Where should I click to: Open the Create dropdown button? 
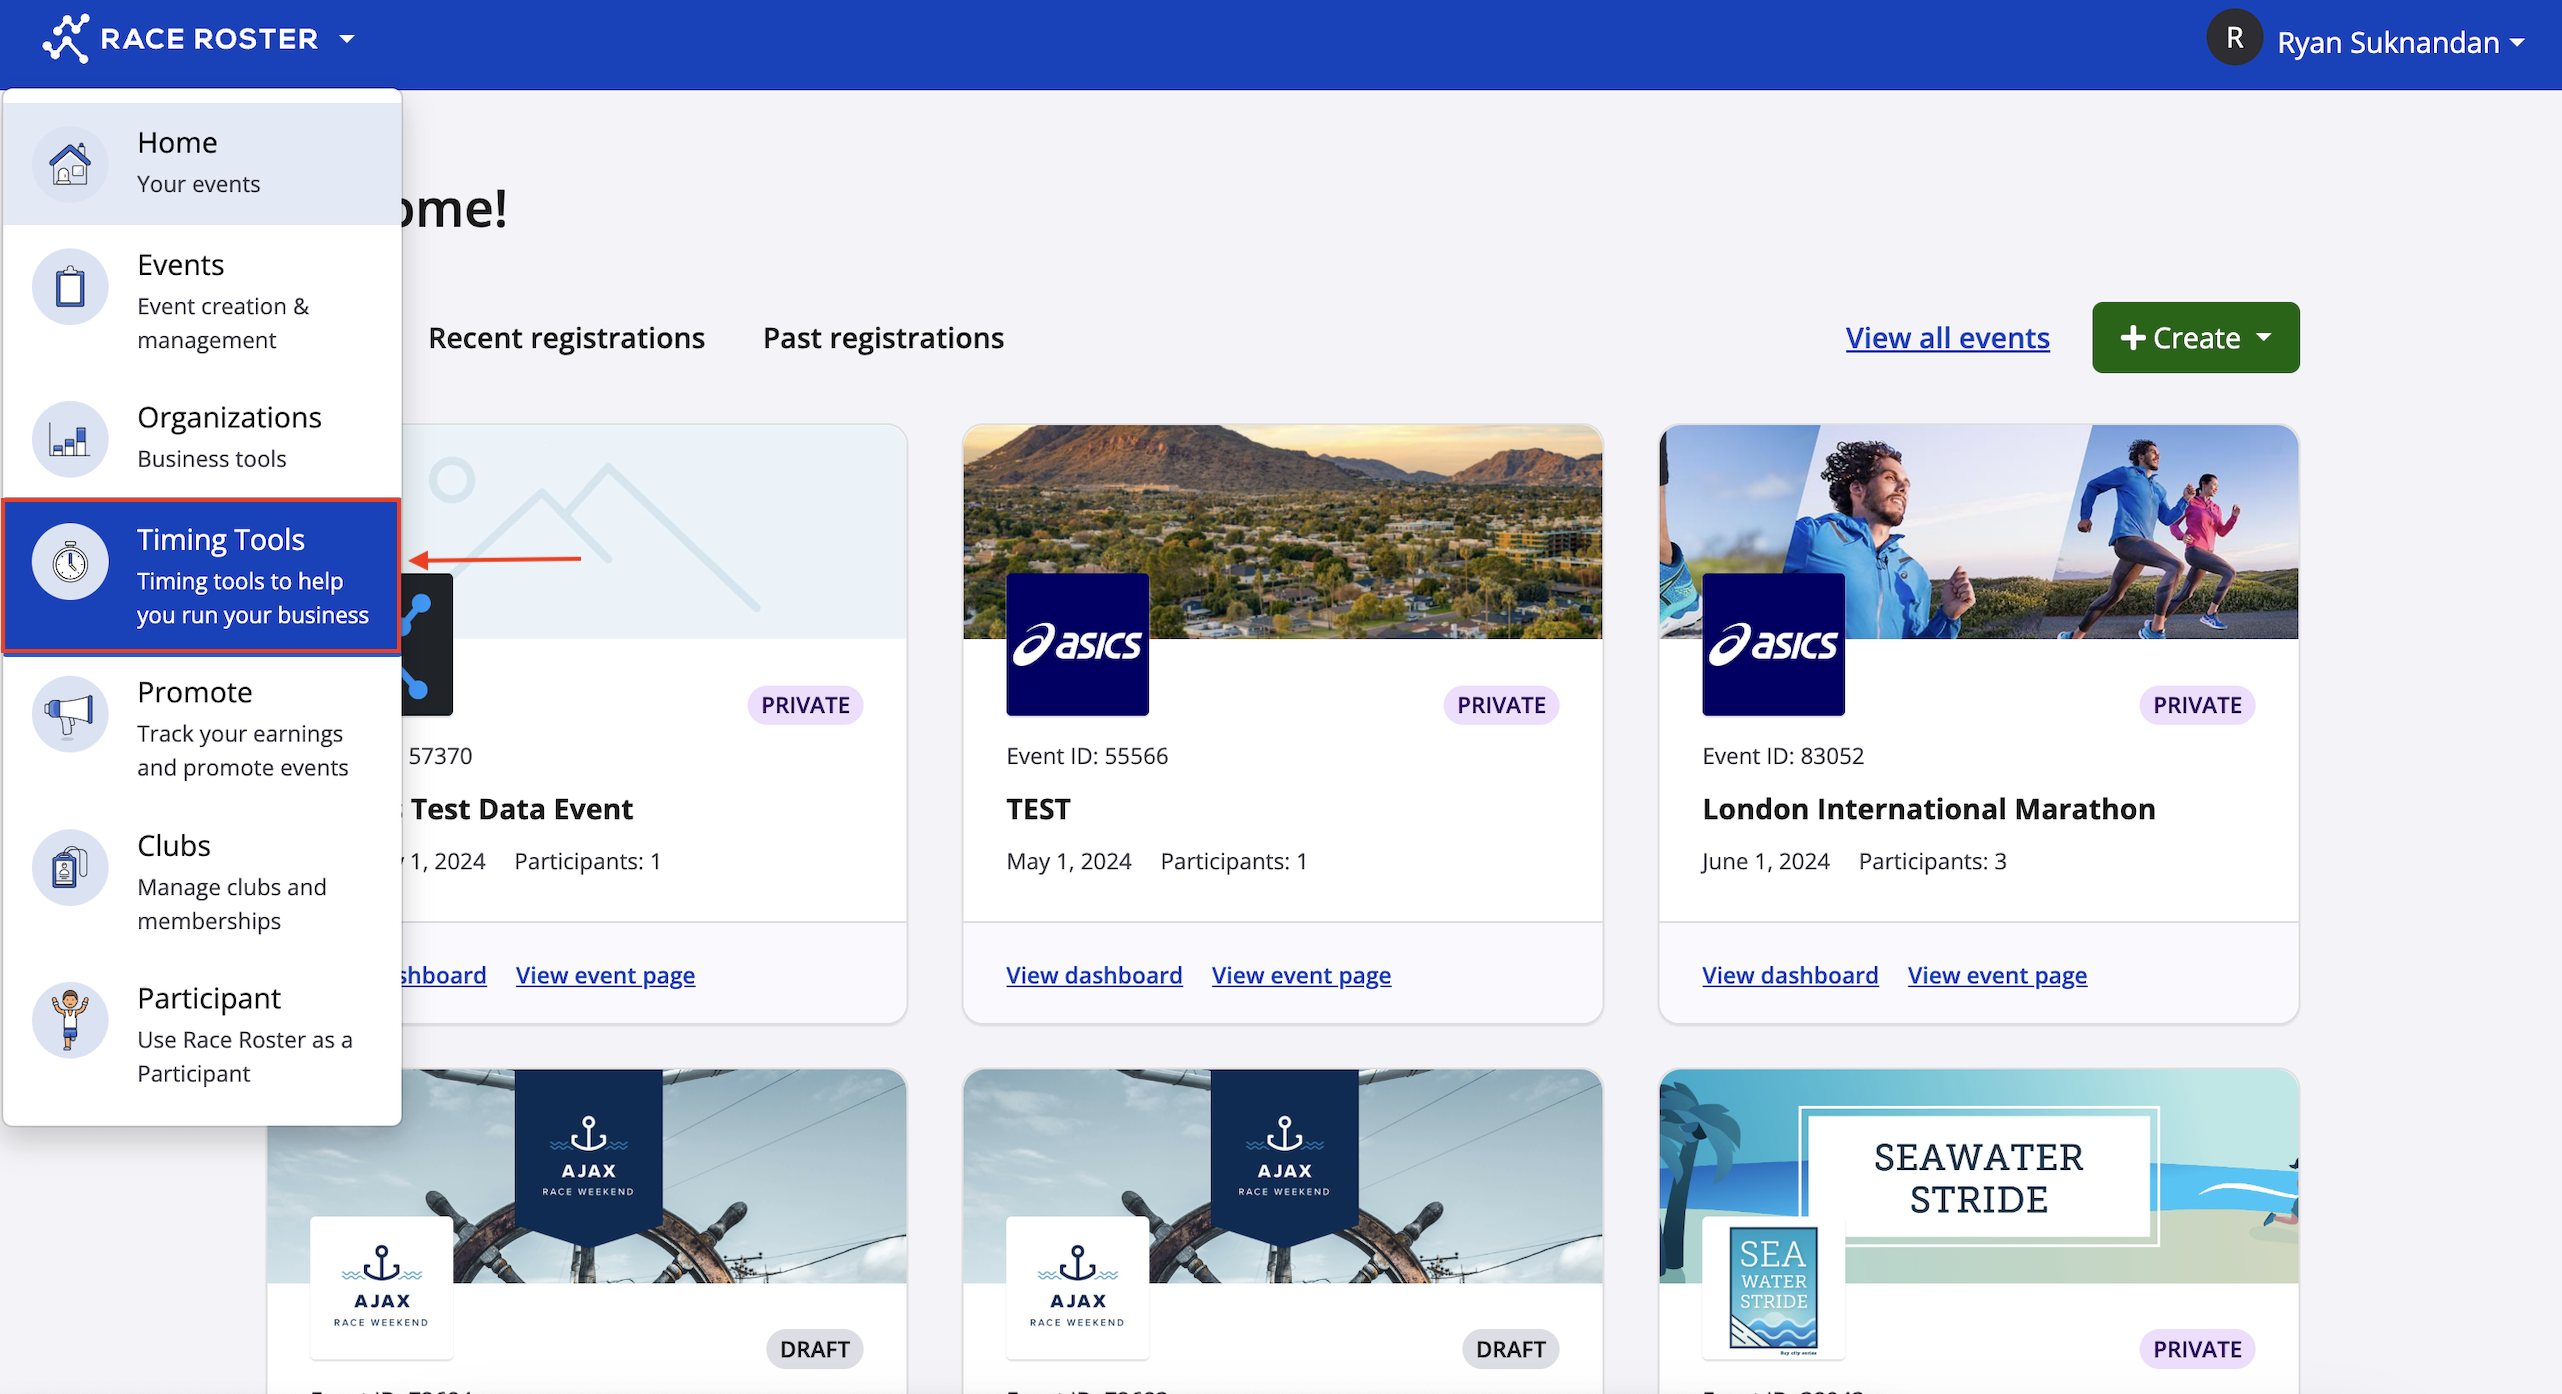2195,338
